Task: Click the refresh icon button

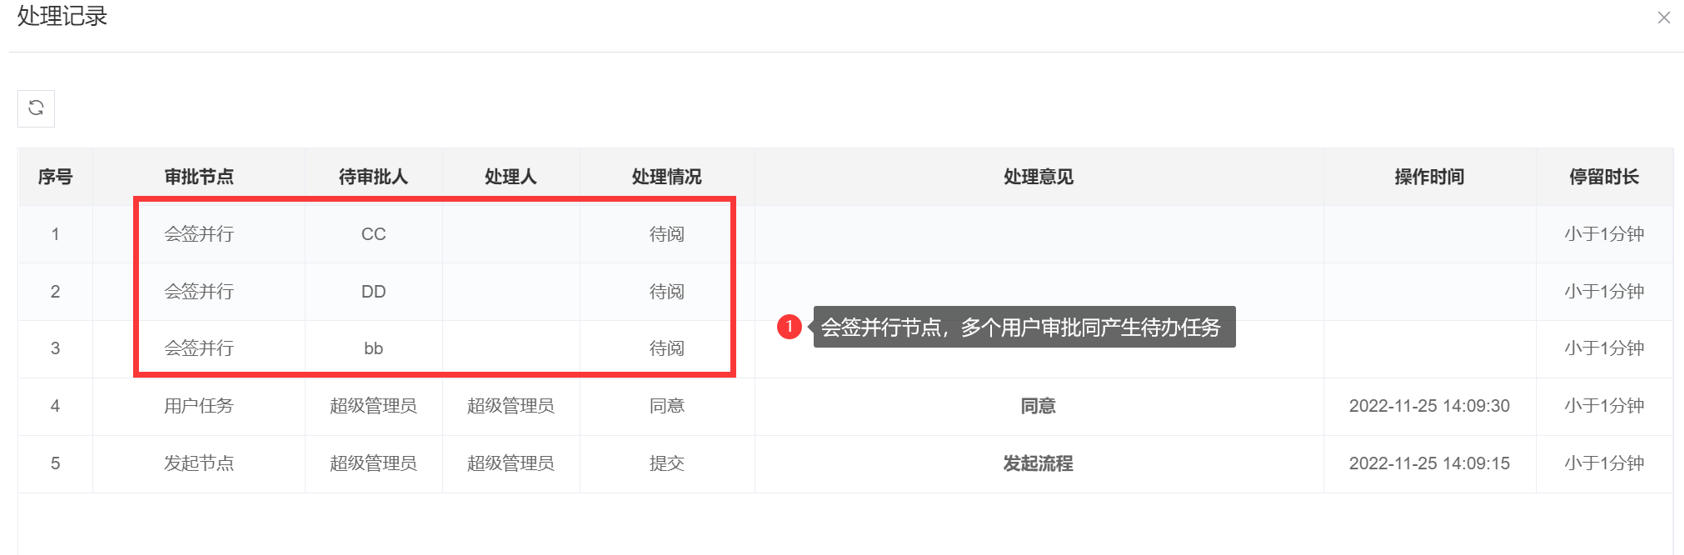Action: pos(36,108)
